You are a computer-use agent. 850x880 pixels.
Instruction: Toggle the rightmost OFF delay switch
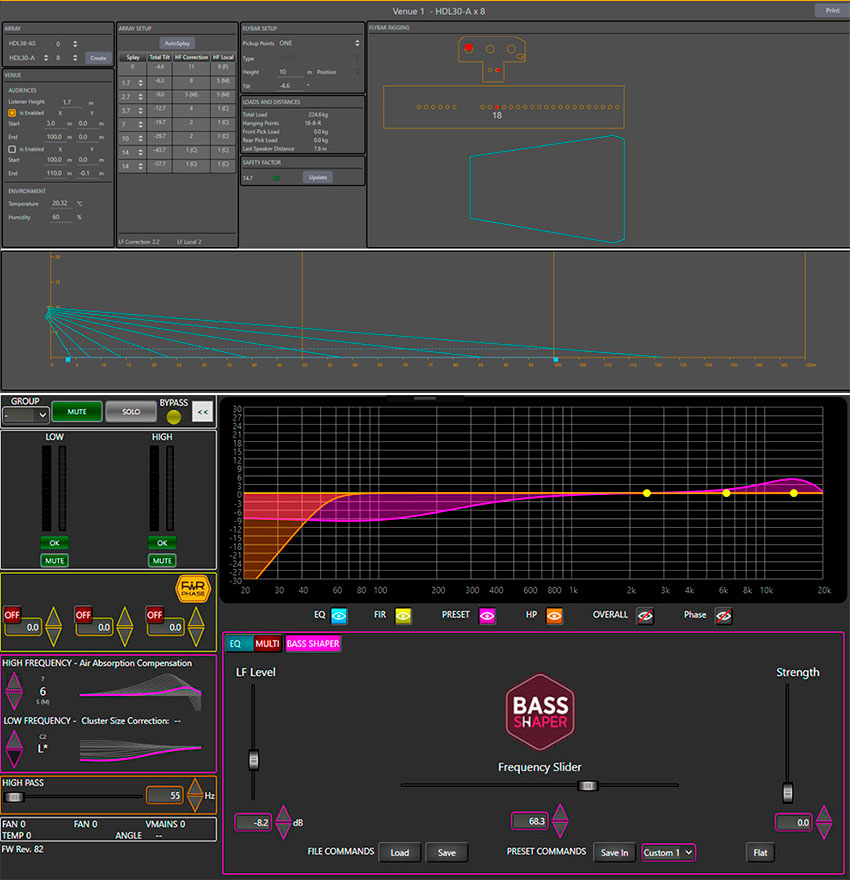tap(154, 615)
